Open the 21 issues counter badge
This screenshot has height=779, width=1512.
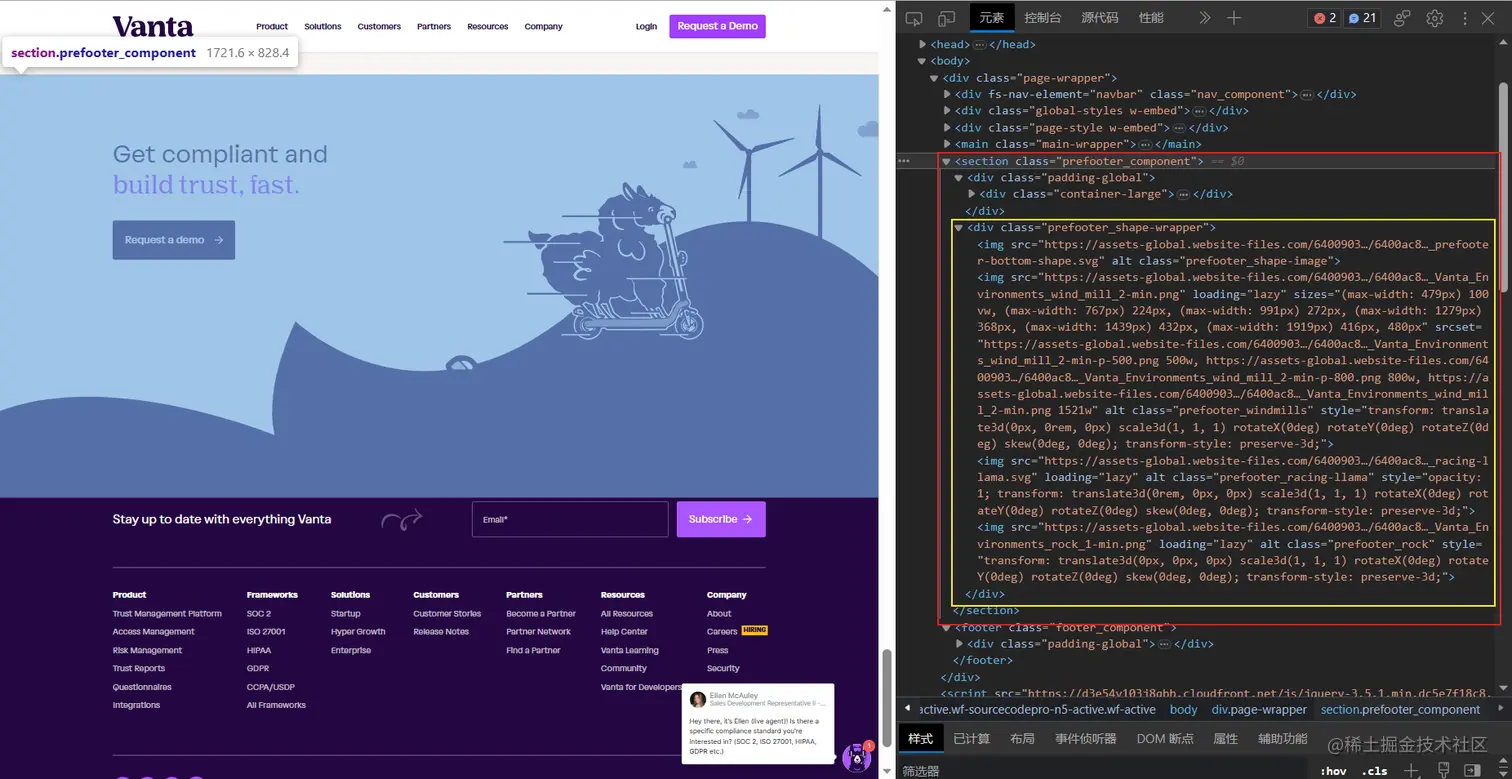1362,18
